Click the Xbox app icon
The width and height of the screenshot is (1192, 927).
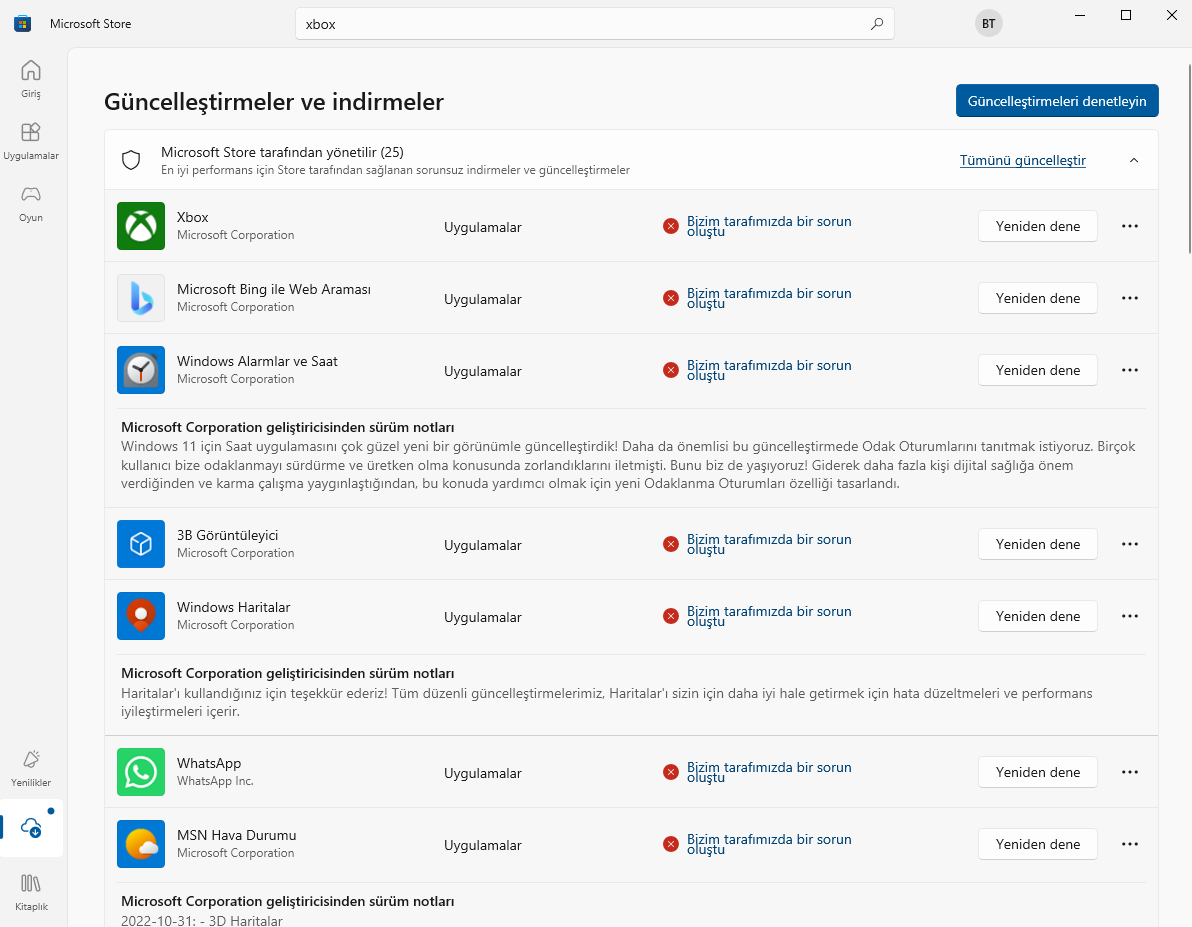click(141, 226)
